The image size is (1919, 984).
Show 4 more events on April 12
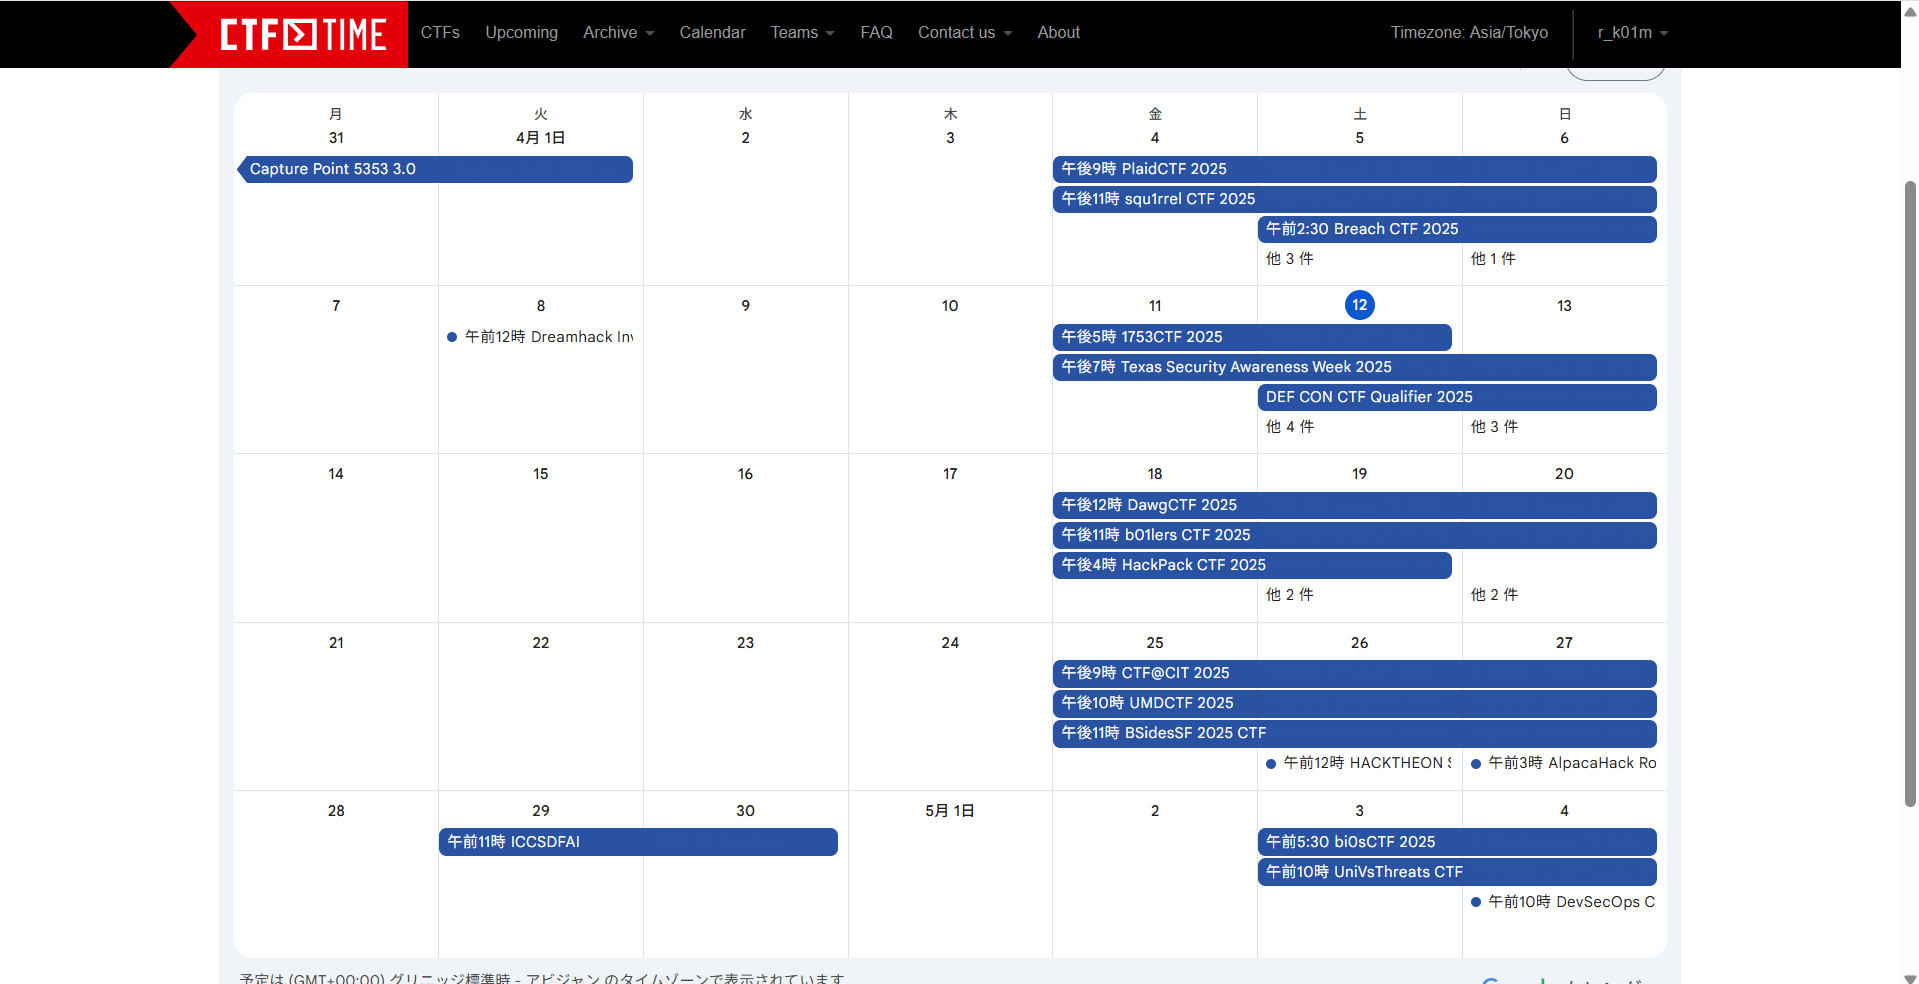(1290, 427)
